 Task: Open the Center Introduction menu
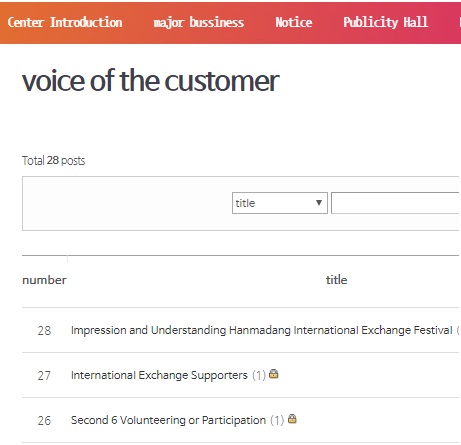click(65, 22)
